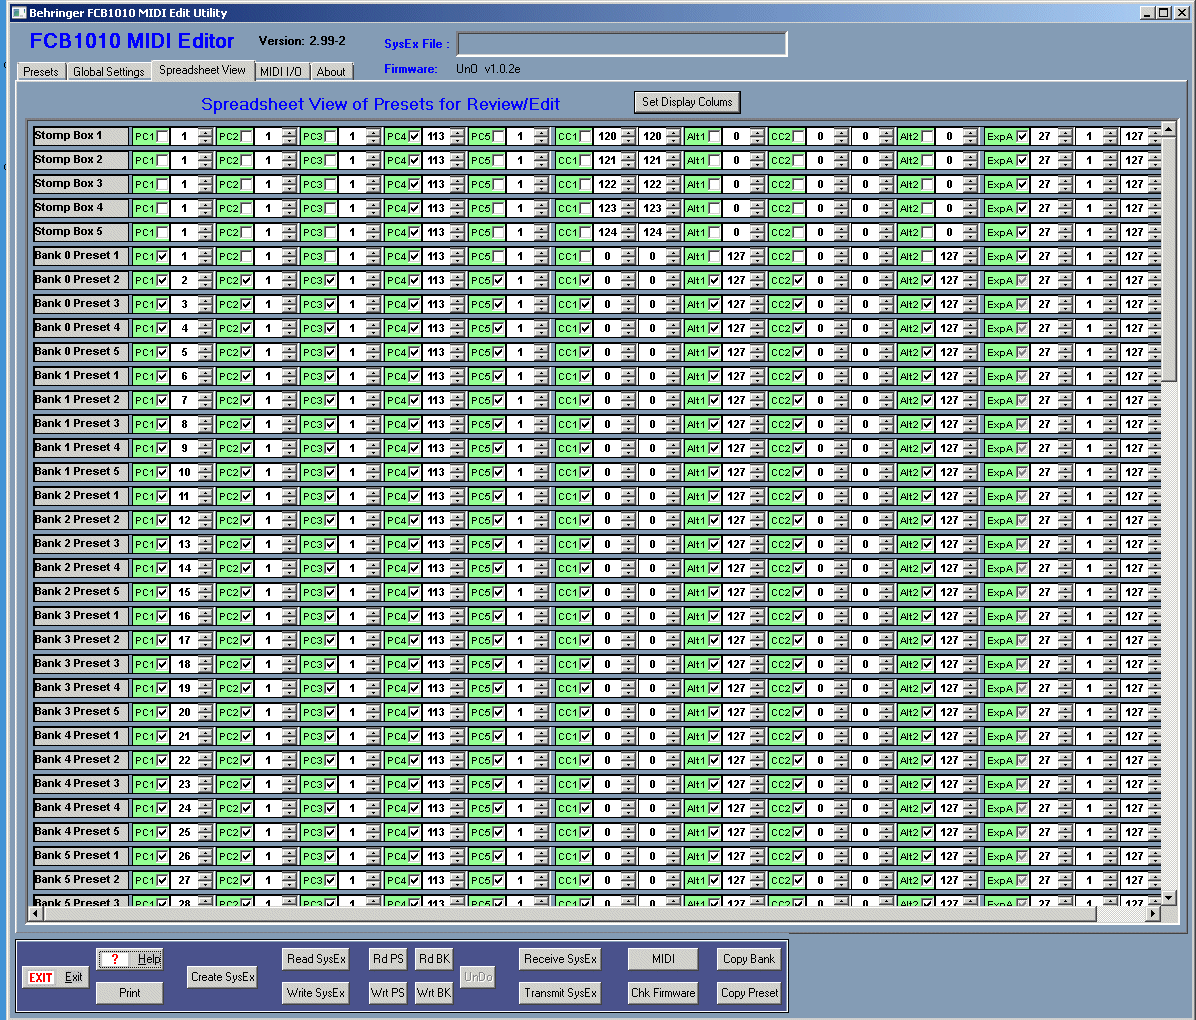Click the Wrt BK button
1196x1020 pixels.
[434, 993]
